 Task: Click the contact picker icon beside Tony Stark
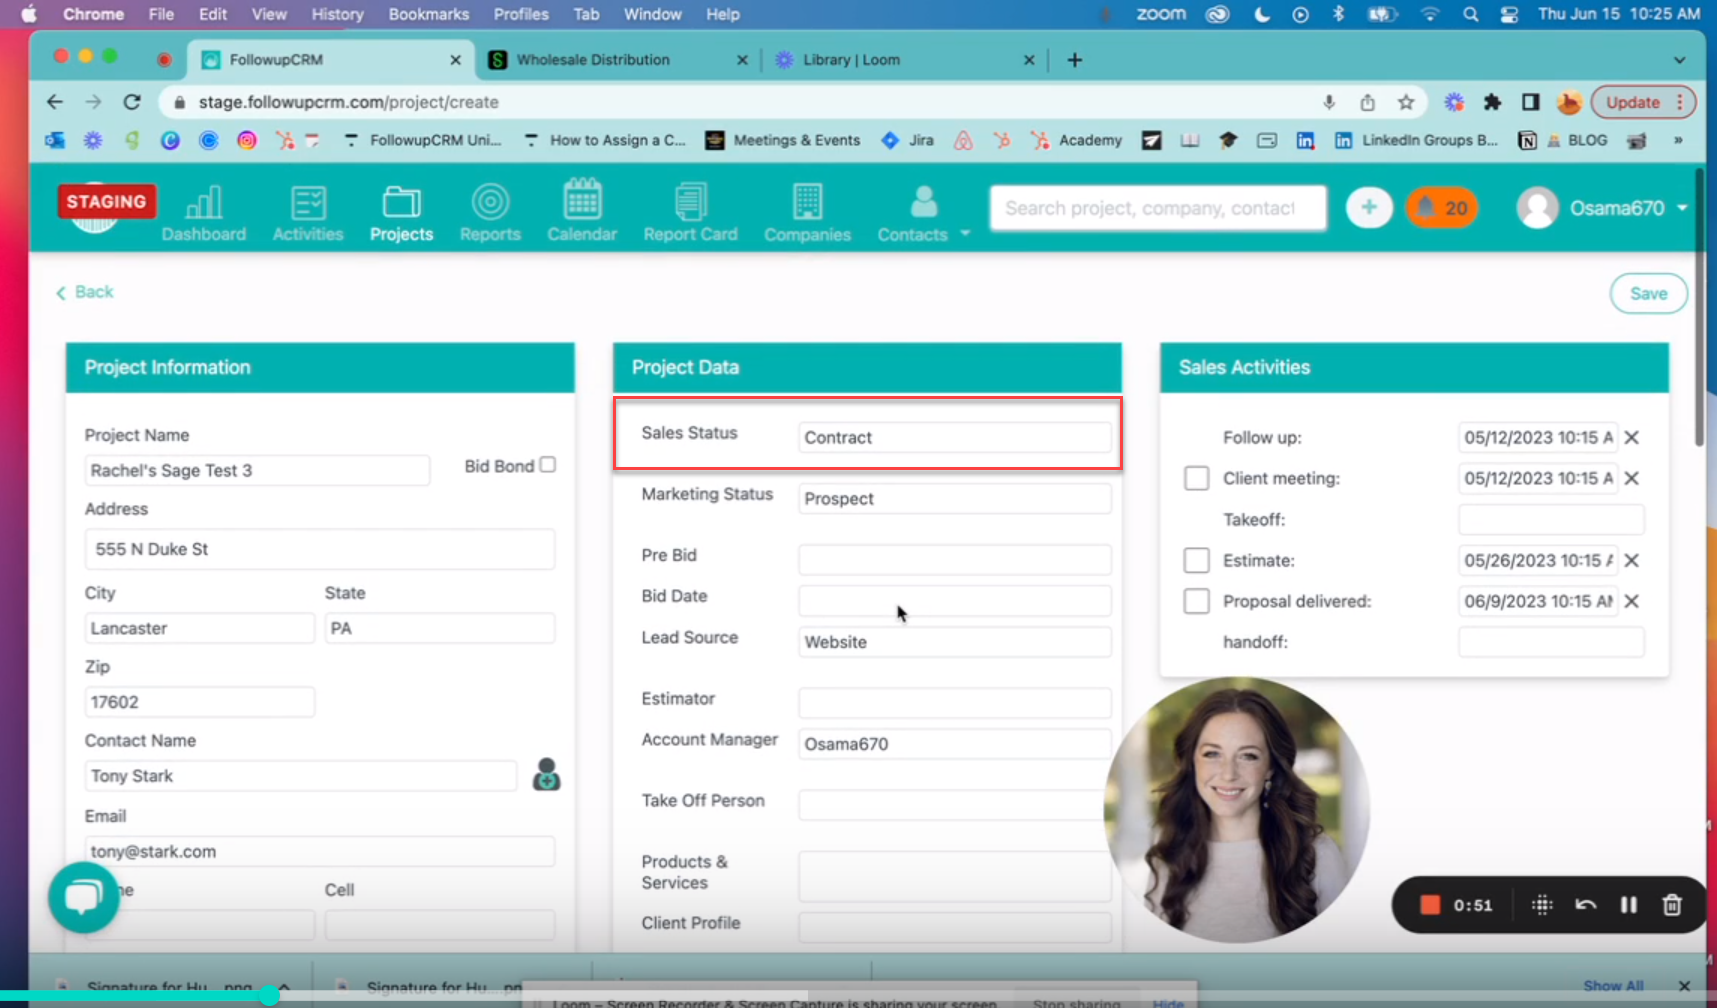[546, 775]
